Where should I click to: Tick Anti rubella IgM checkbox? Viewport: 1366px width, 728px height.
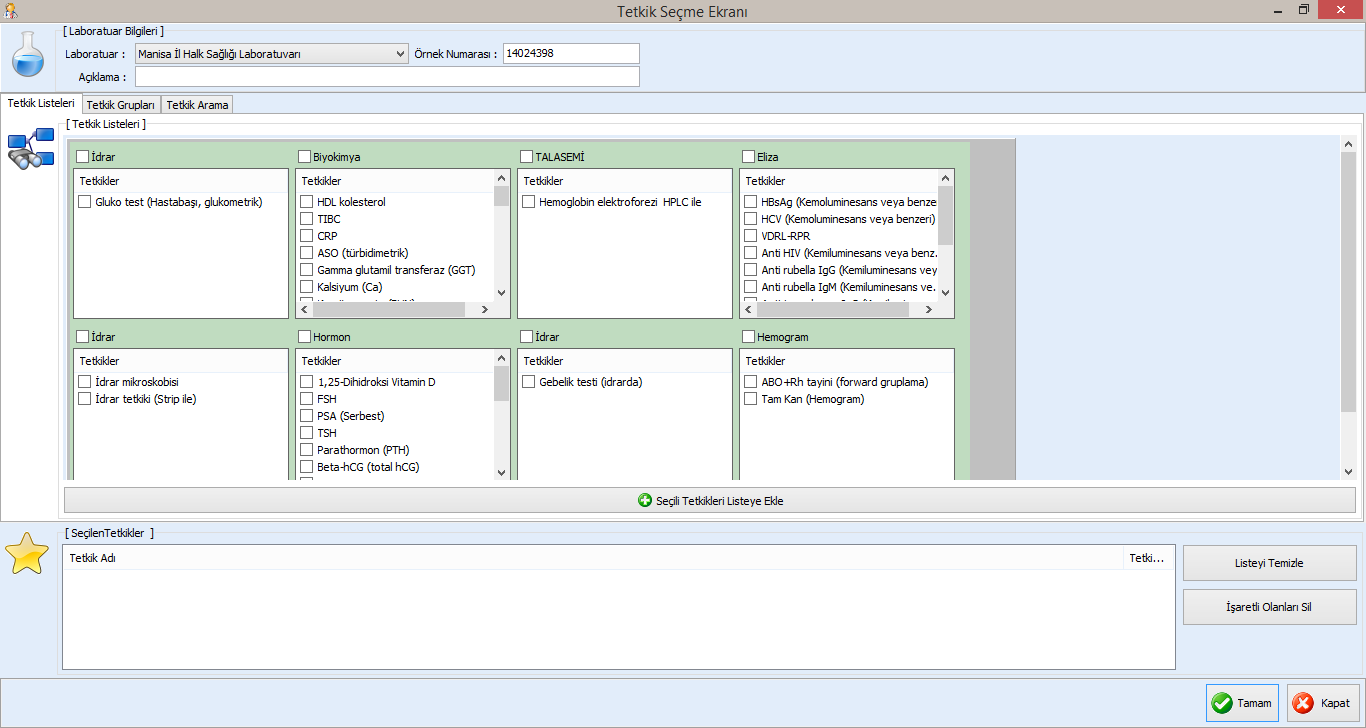pos(751,287)
